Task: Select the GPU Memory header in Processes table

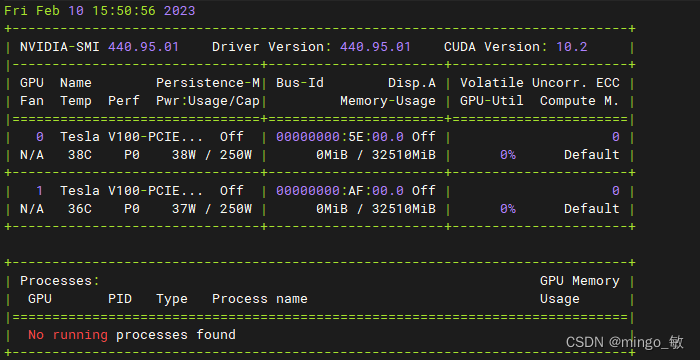Action: click(579, 281)
